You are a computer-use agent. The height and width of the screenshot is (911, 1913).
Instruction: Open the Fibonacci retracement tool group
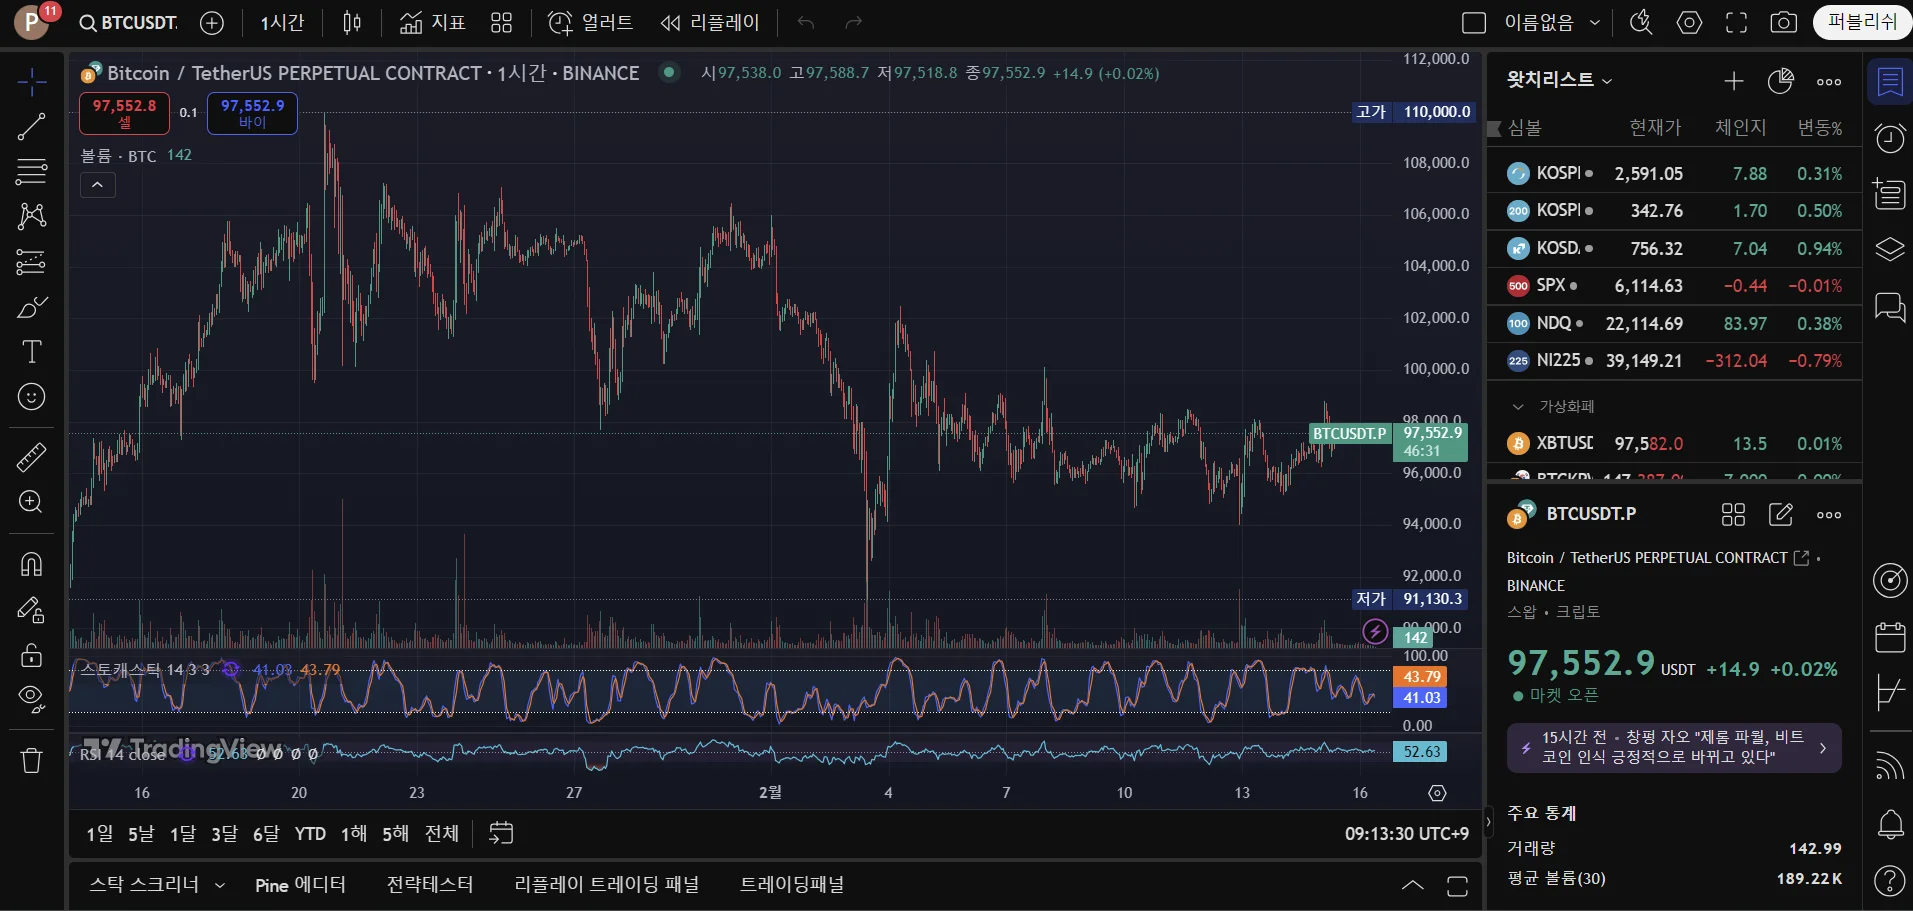(x=32, y=172)
